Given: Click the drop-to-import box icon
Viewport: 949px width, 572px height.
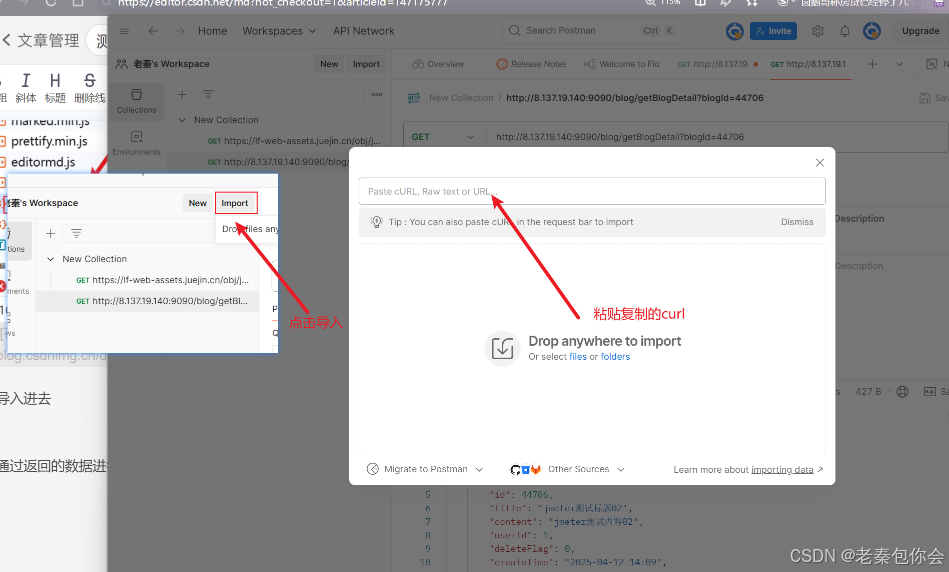Looking at the screenshot, I should [502, 348].
